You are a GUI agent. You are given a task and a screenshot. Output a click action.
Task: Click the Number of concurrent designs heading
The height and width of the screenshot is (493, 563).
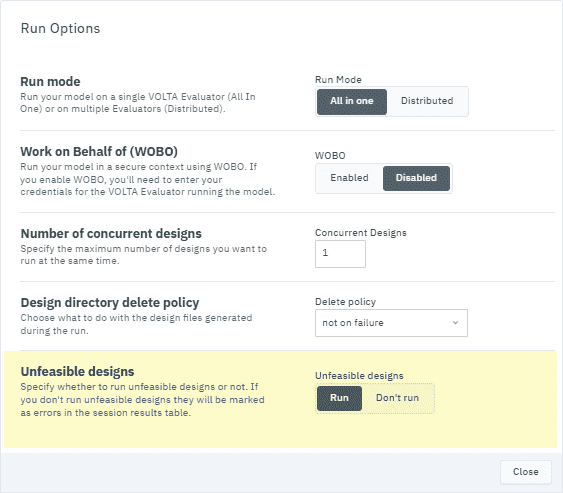(x=111, y=234)
